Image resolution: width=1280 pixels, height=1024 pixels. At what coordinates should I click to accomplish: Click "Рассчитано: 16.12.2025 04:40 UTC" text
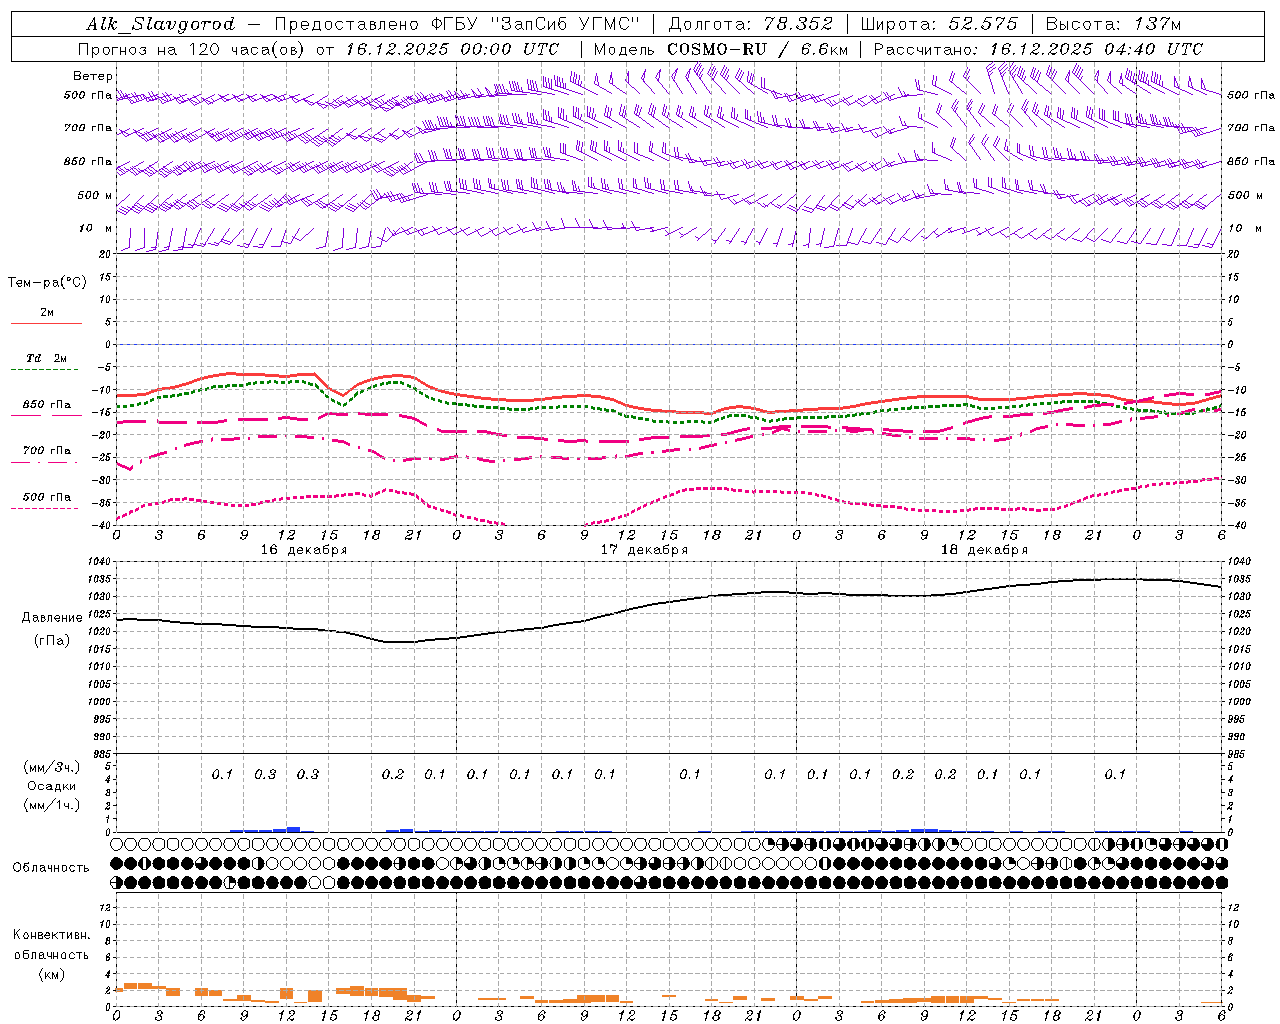click(x=1038, y=49)
